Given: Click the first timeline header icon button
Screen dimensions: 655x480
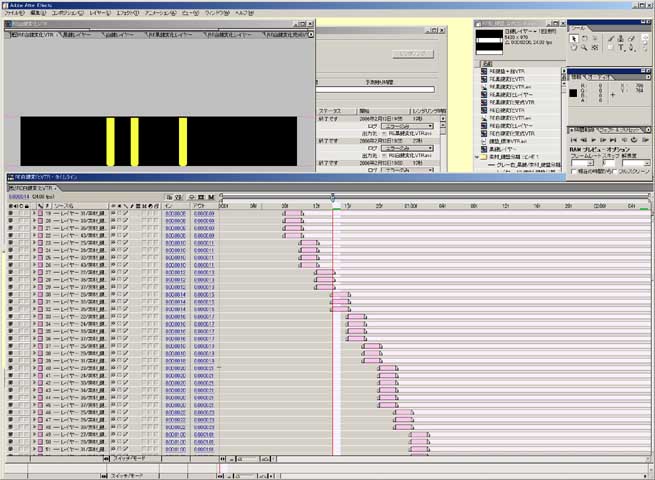Looking at the screenshot, I should point(169,197).
